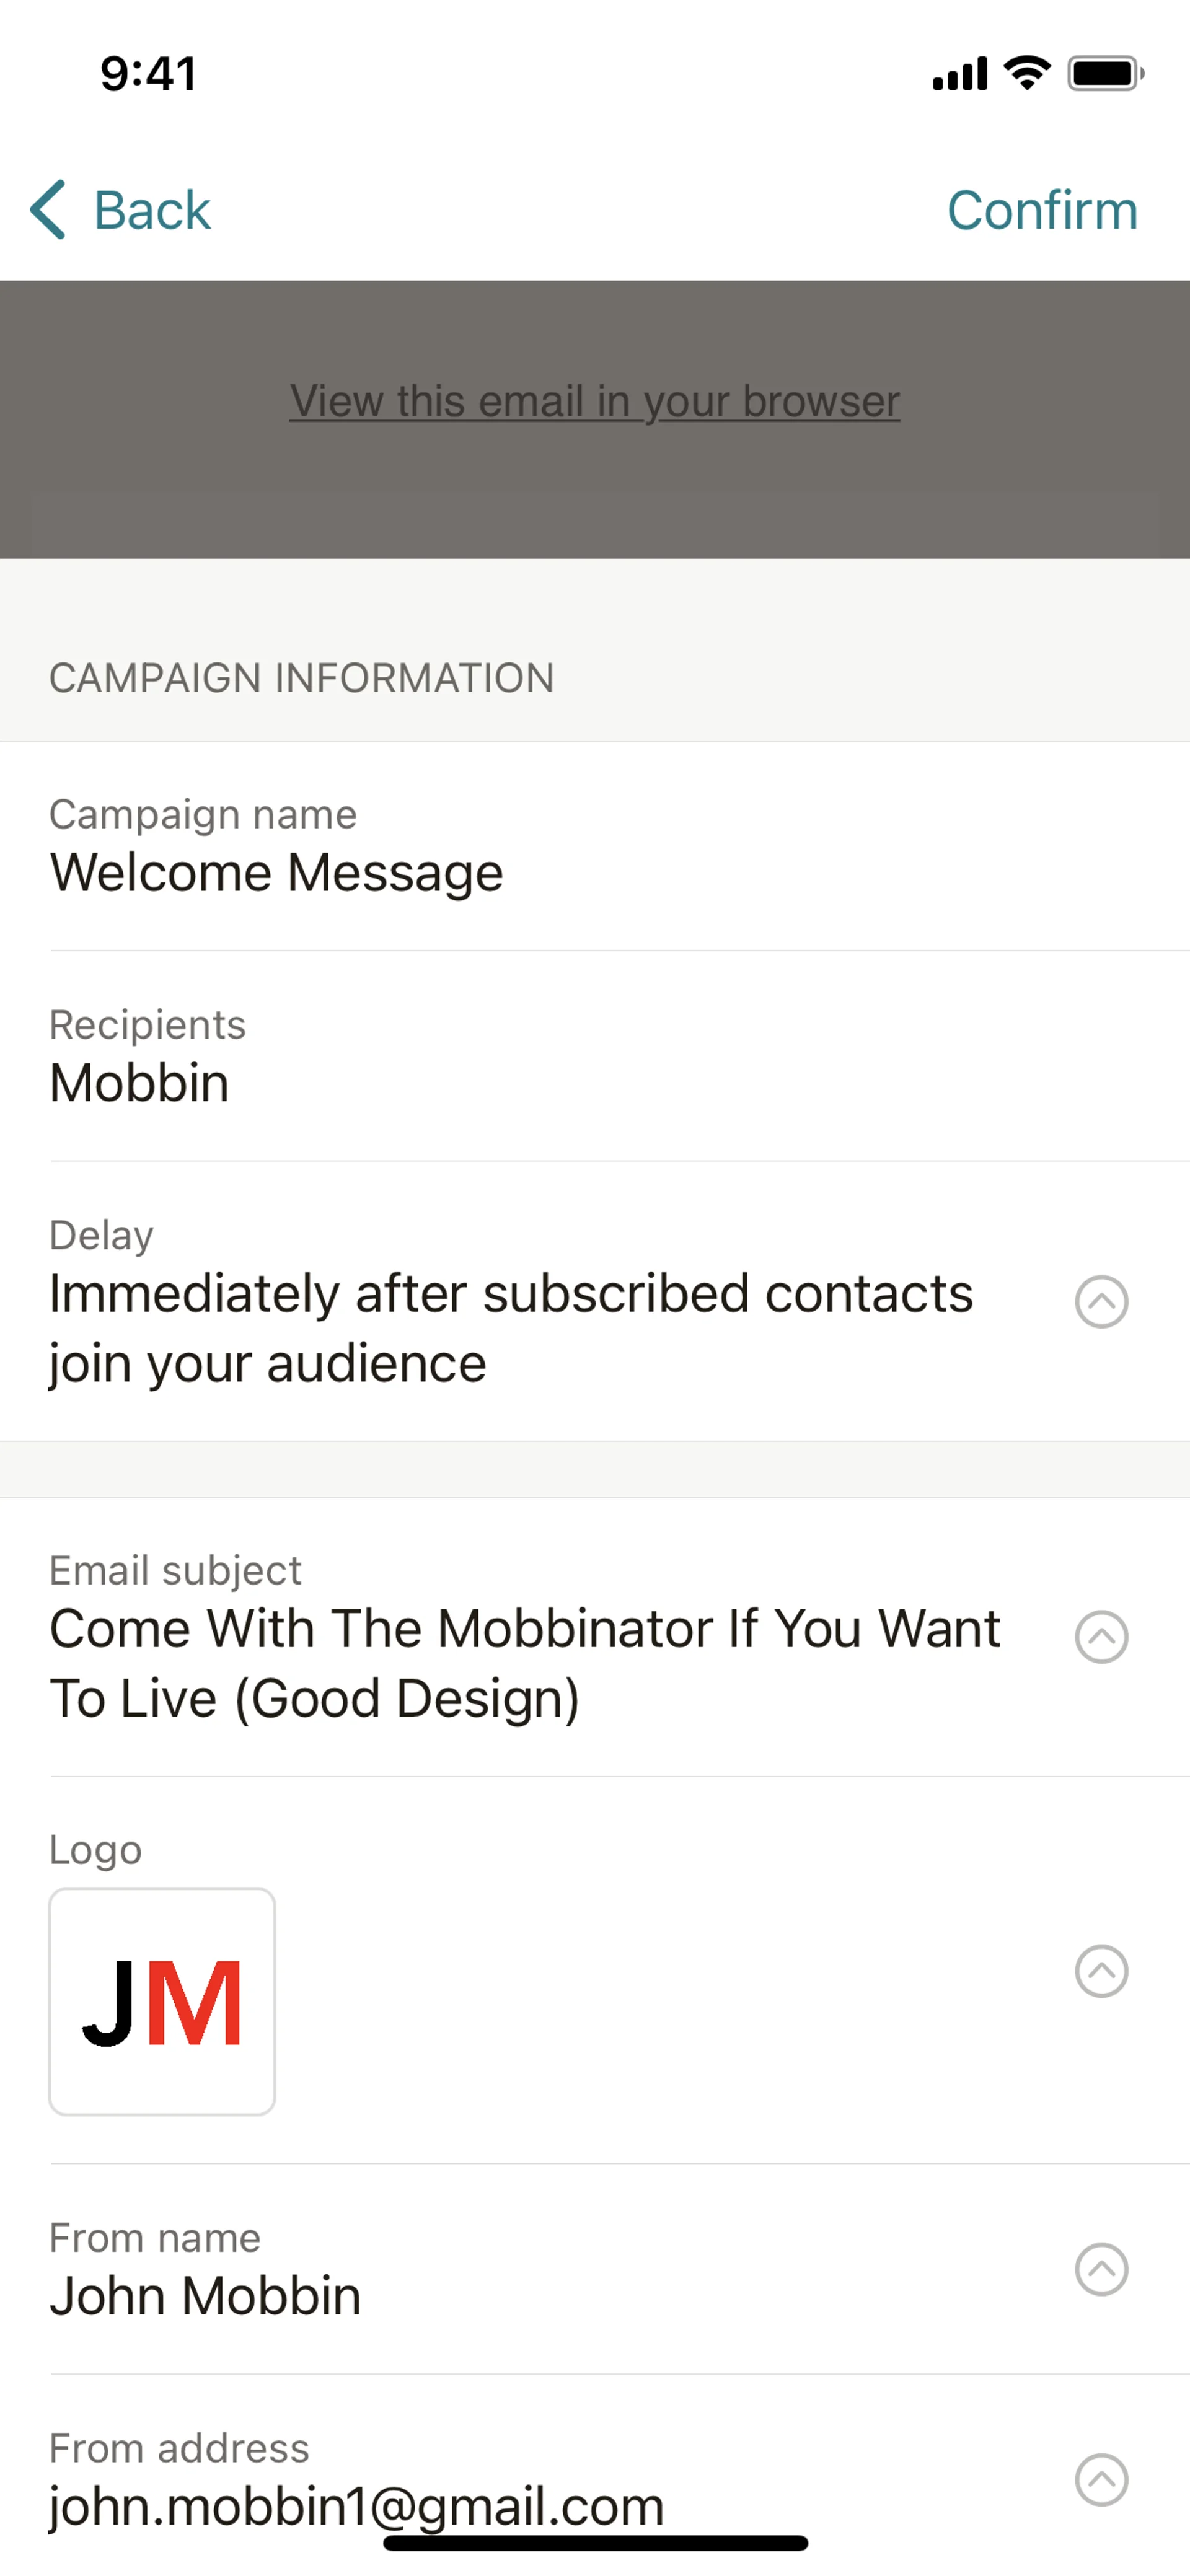Tap the Back button label
Viewport: 1190px width, 2576px height.
152,210
